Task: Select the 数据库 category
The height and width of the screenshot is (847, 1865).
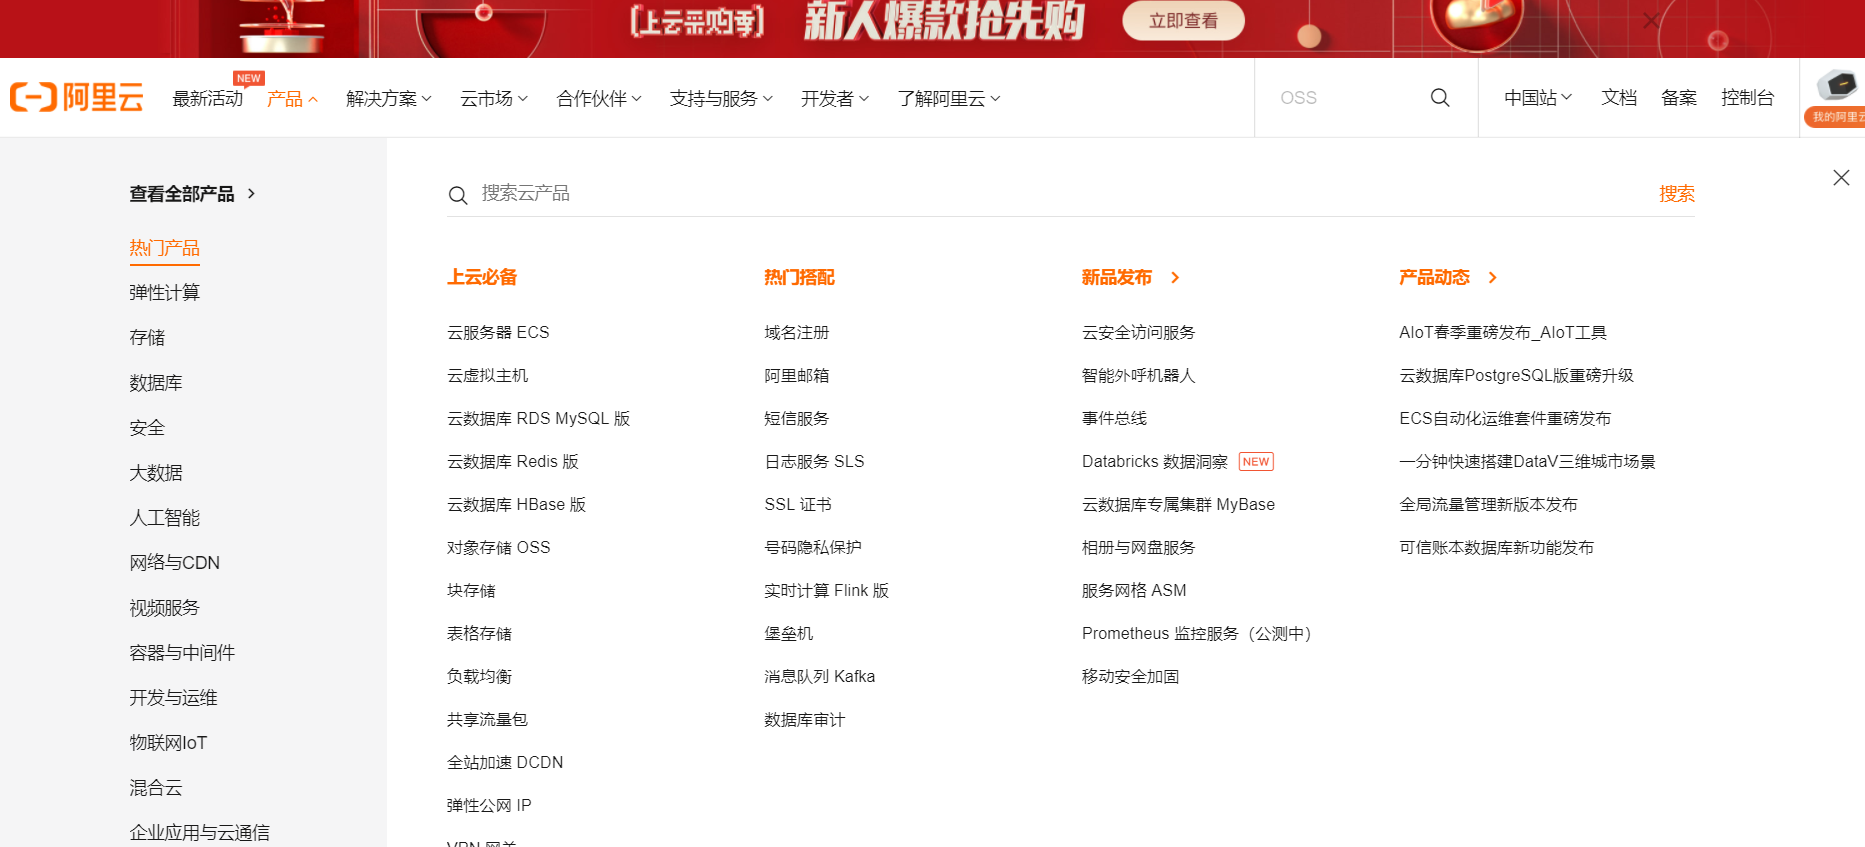Action: pos(156,383)
